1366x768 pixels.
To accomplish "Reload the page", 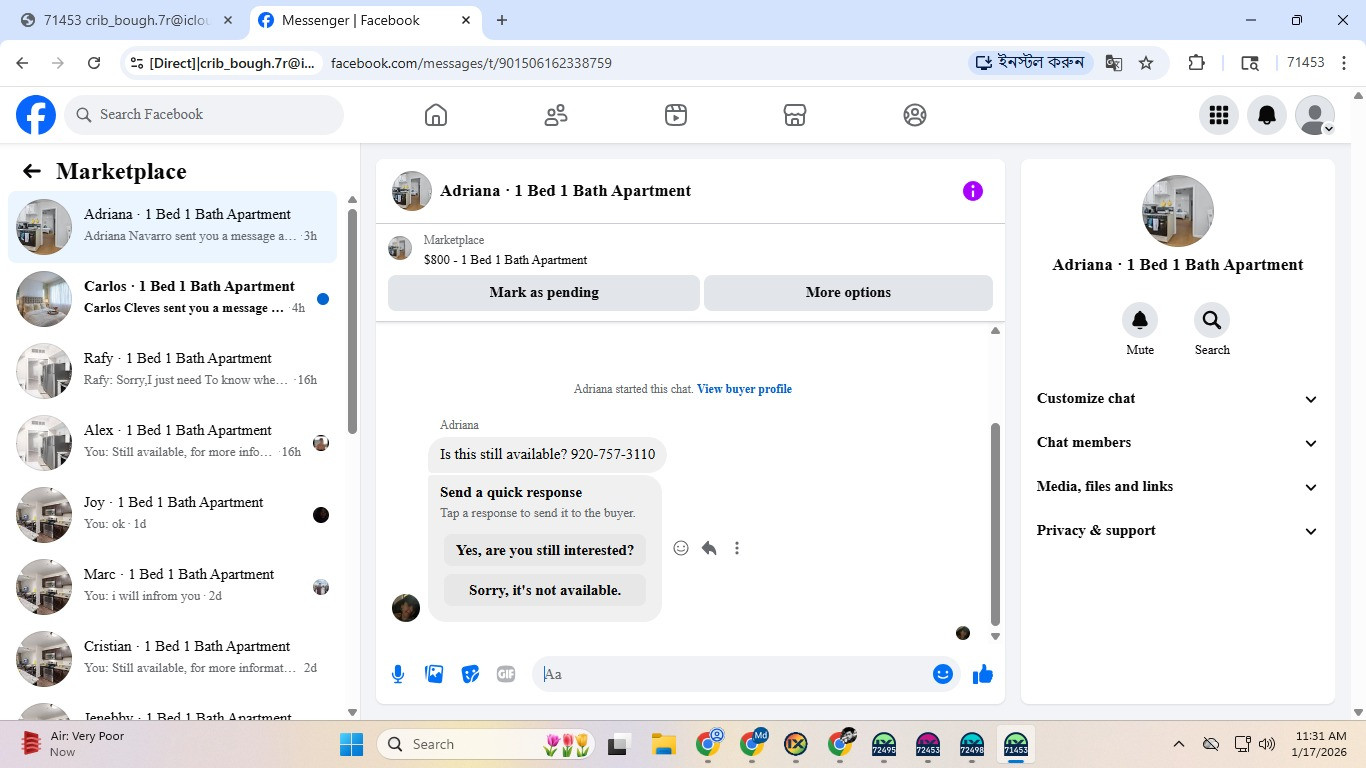I will pyautogui.click(x=94, y=63).
